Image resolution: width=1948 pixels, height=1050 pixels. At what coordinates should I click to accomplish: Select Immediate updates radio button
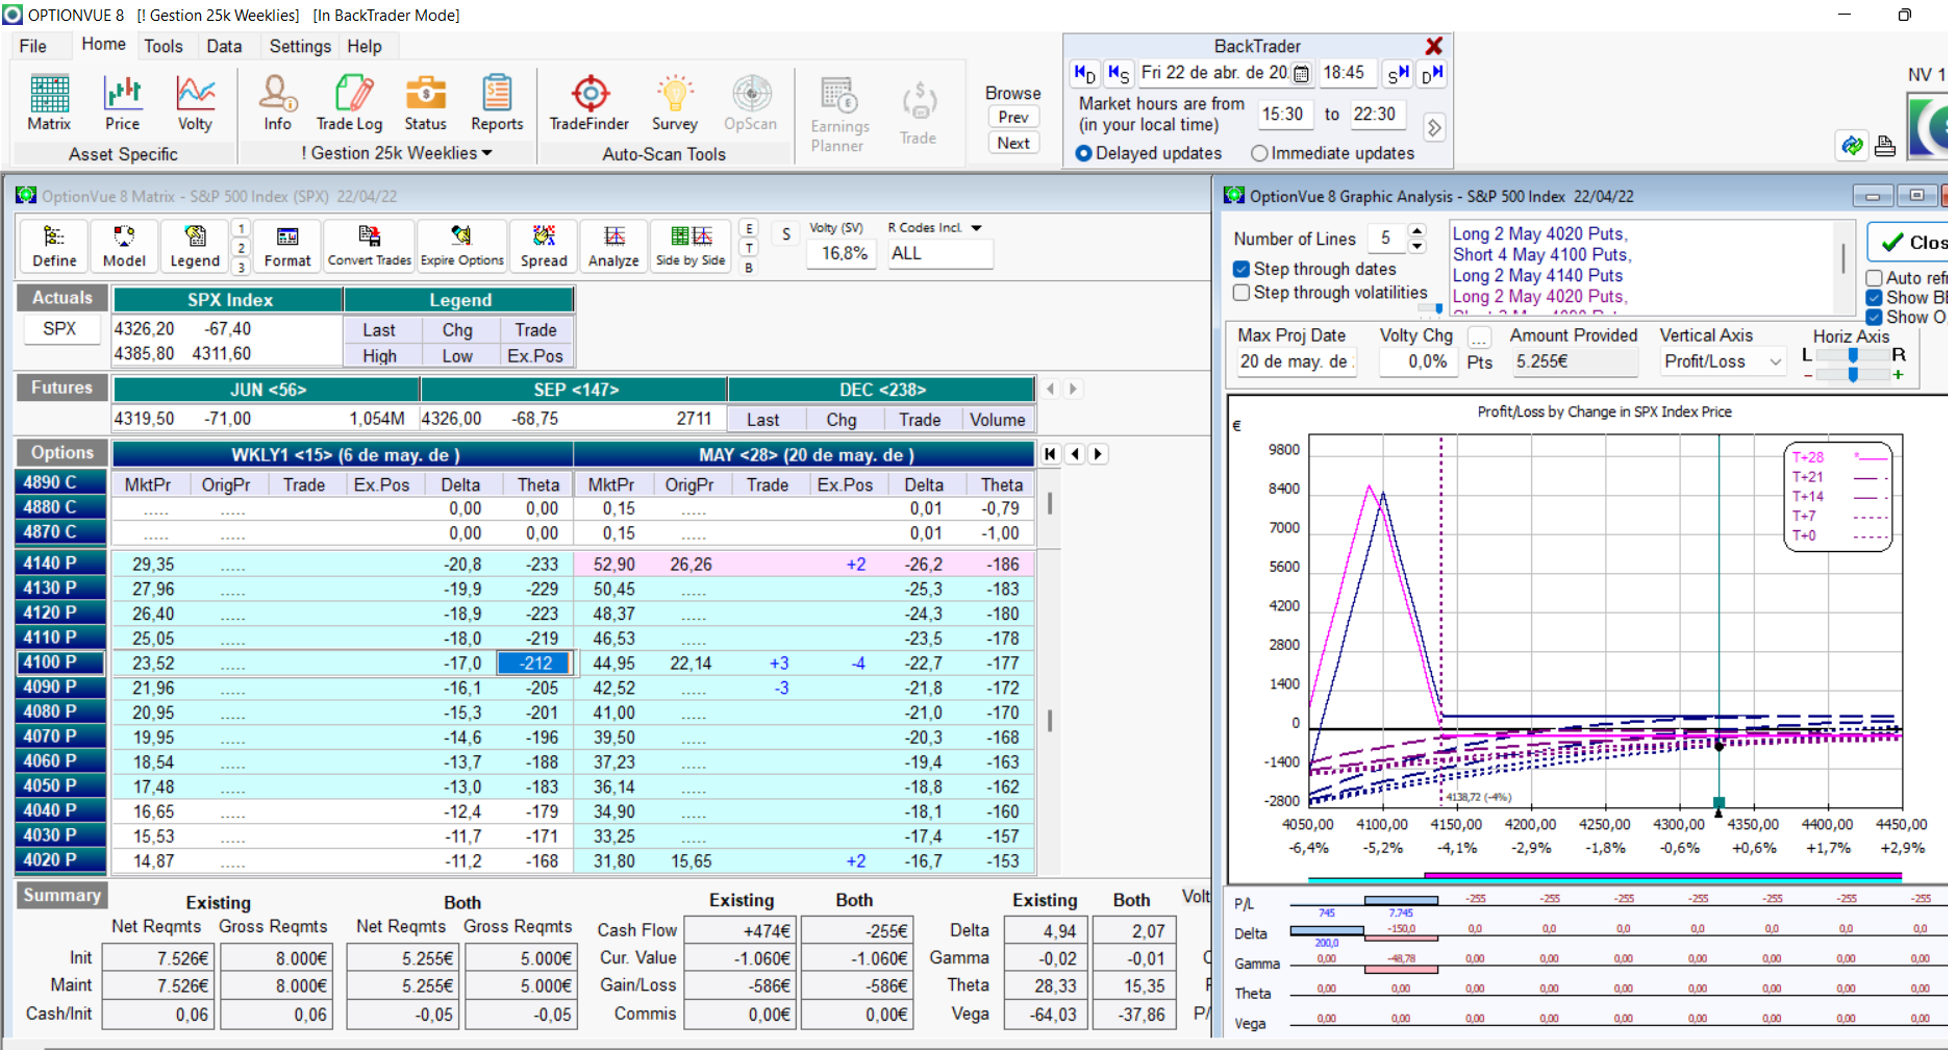click(x=1259, y=153)
